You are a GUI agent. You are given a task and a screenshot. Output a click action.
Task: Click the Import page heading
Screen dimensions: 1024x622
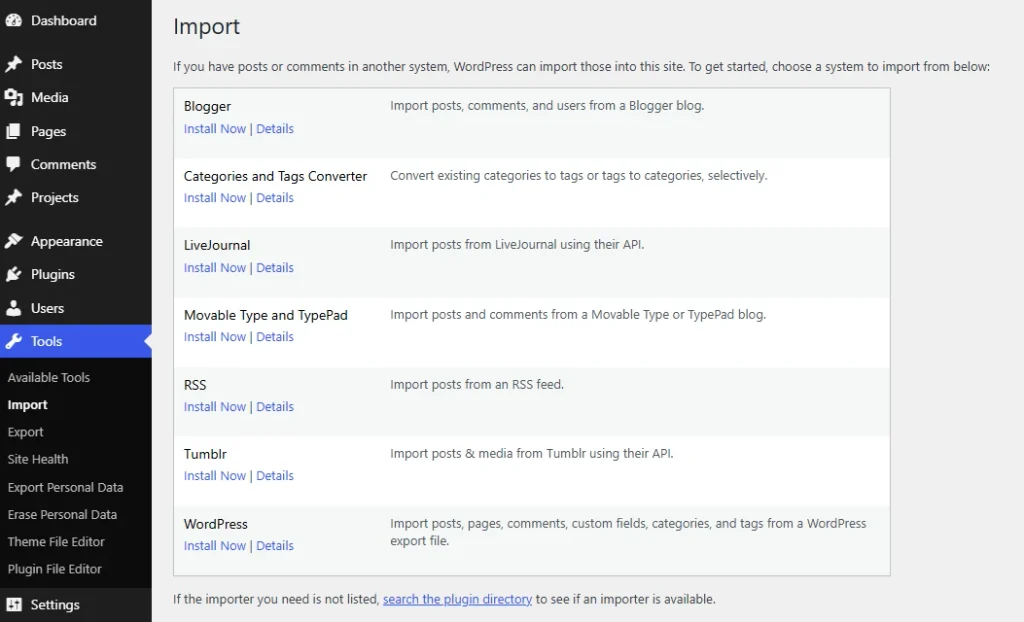click(206, 27)
